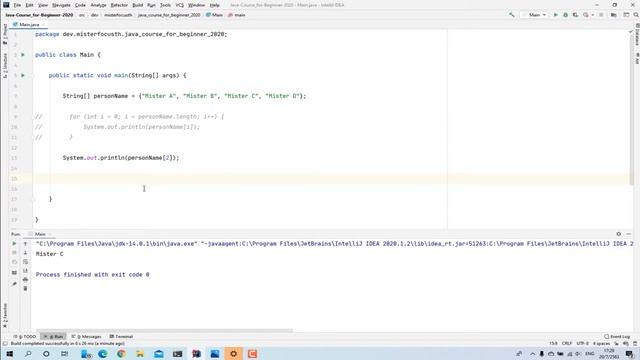640x360 pixels.
Task: Click the run gutter arrow beside main method
Action: click(x=23, y=75)
